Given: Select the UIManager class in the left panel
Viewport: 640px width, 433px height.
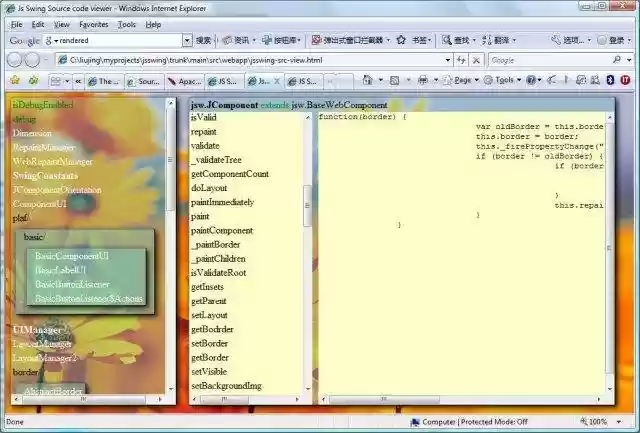Looking at the screenshot, I should [37, 330].
